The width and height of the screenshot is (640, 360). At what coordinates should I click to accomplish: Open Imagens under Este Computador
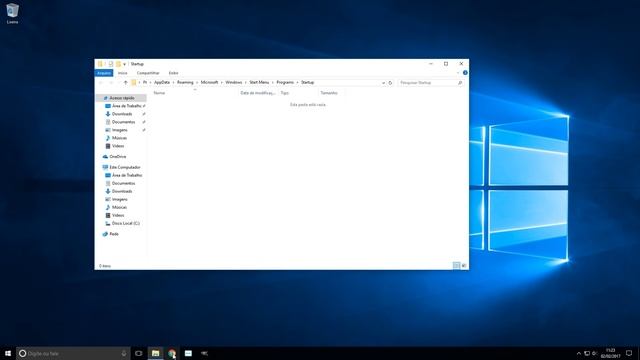120,199
